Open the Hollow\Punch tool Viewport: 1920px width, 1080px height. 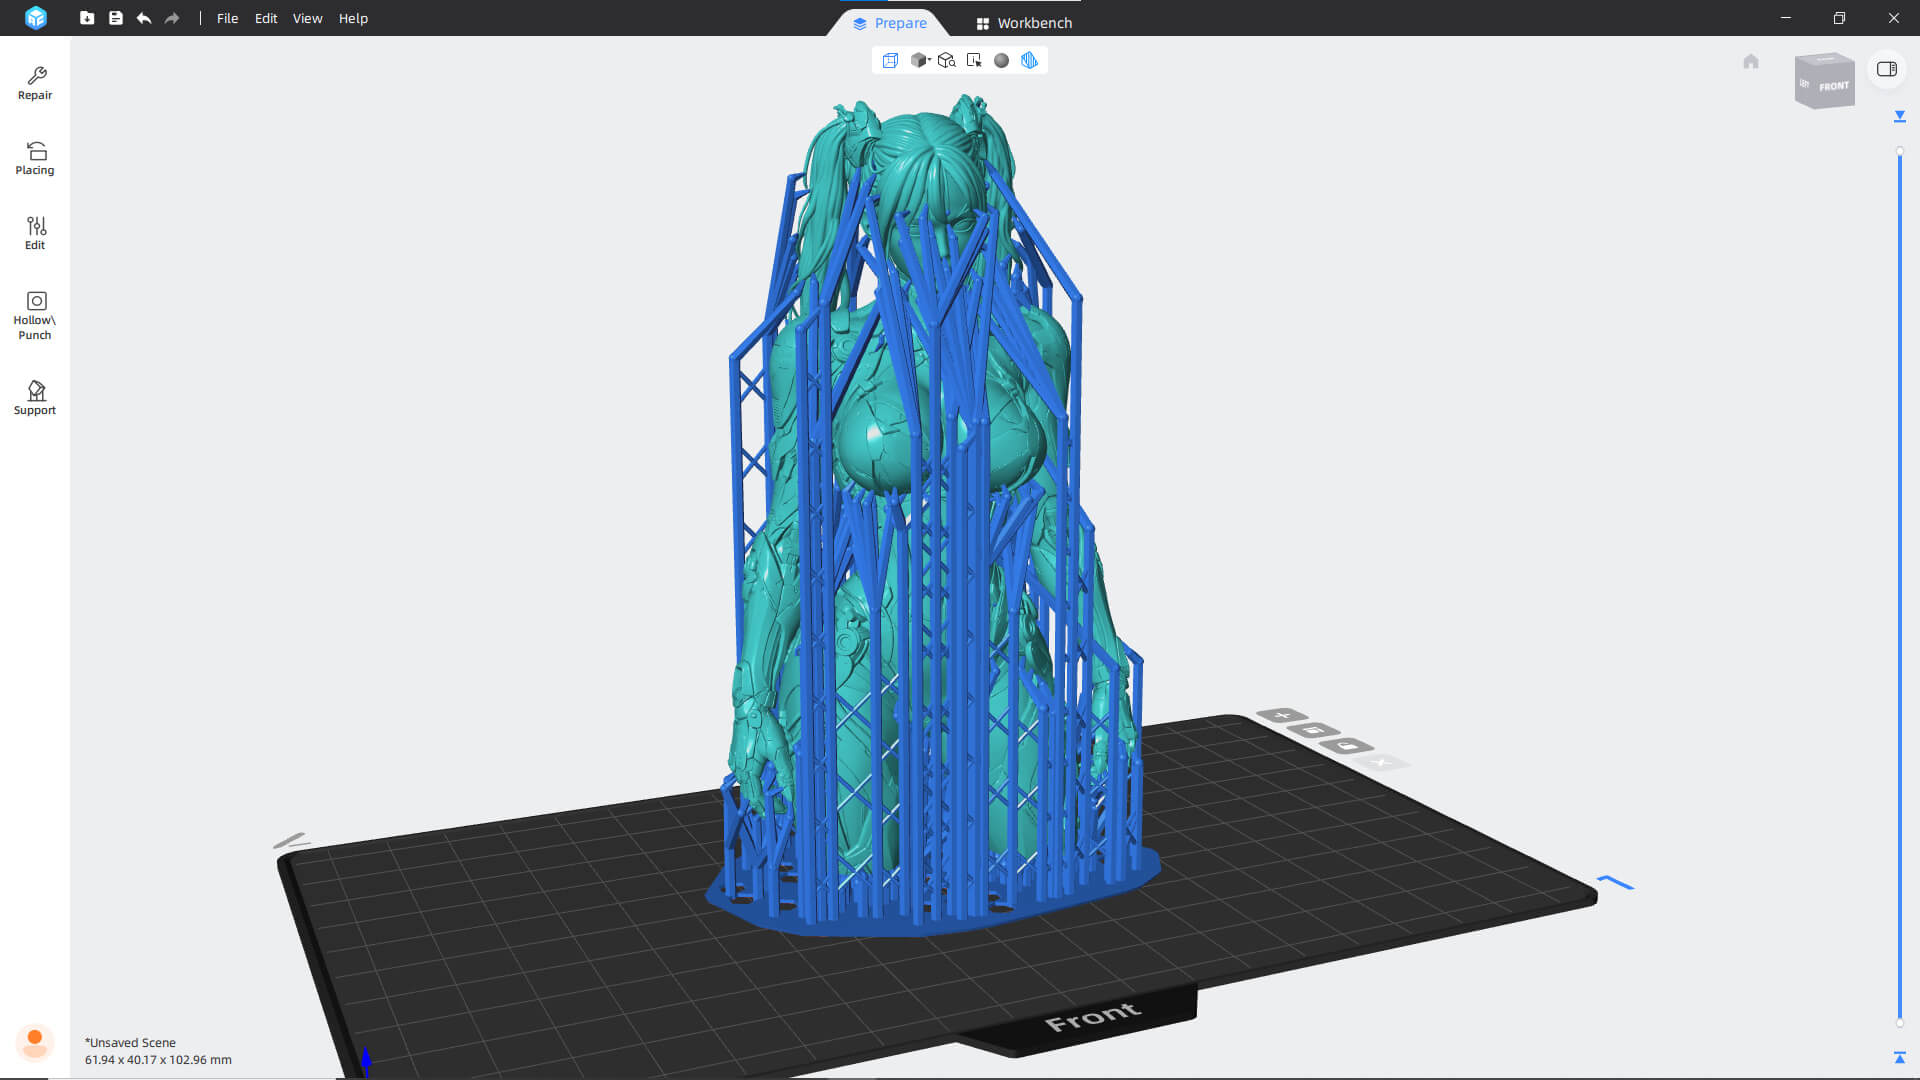click(35, 315)
